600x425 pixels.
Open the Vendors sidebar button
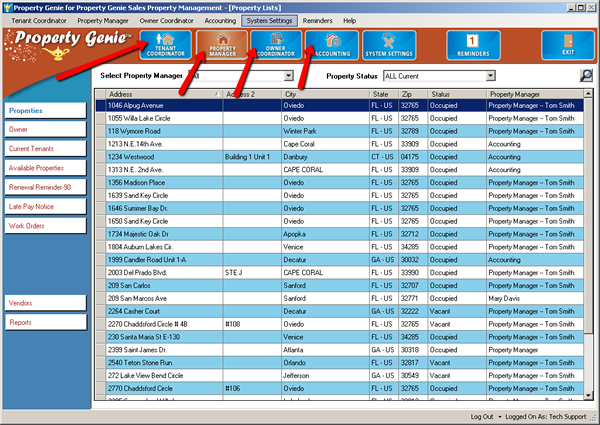tap(45, 303)
